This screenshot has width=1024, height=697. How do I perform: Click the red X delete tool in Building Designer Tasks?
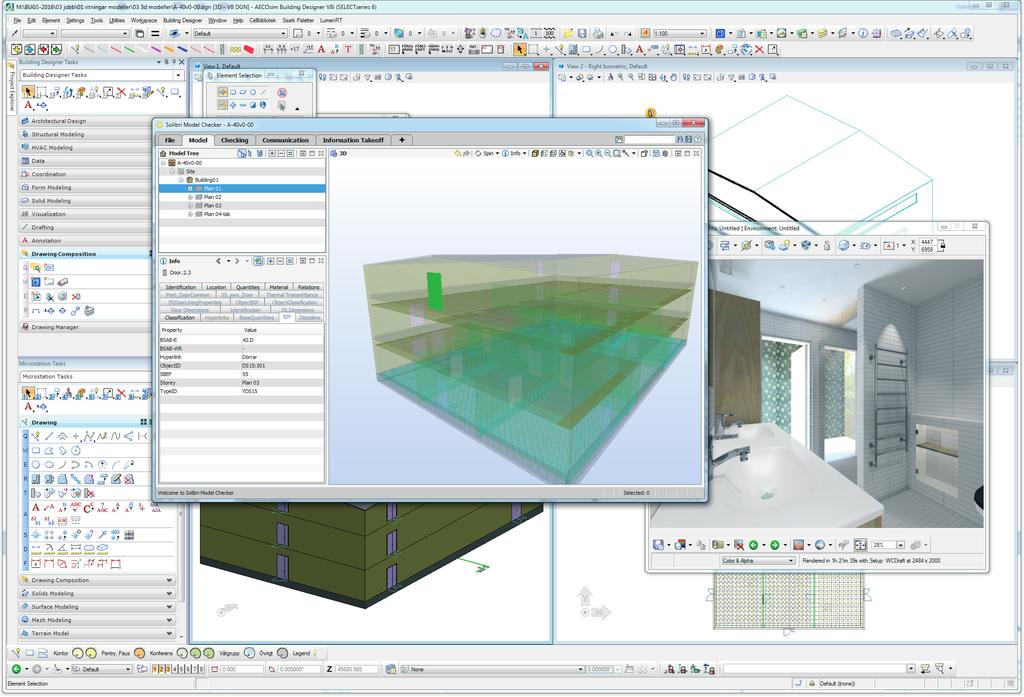tap(121, 92)
